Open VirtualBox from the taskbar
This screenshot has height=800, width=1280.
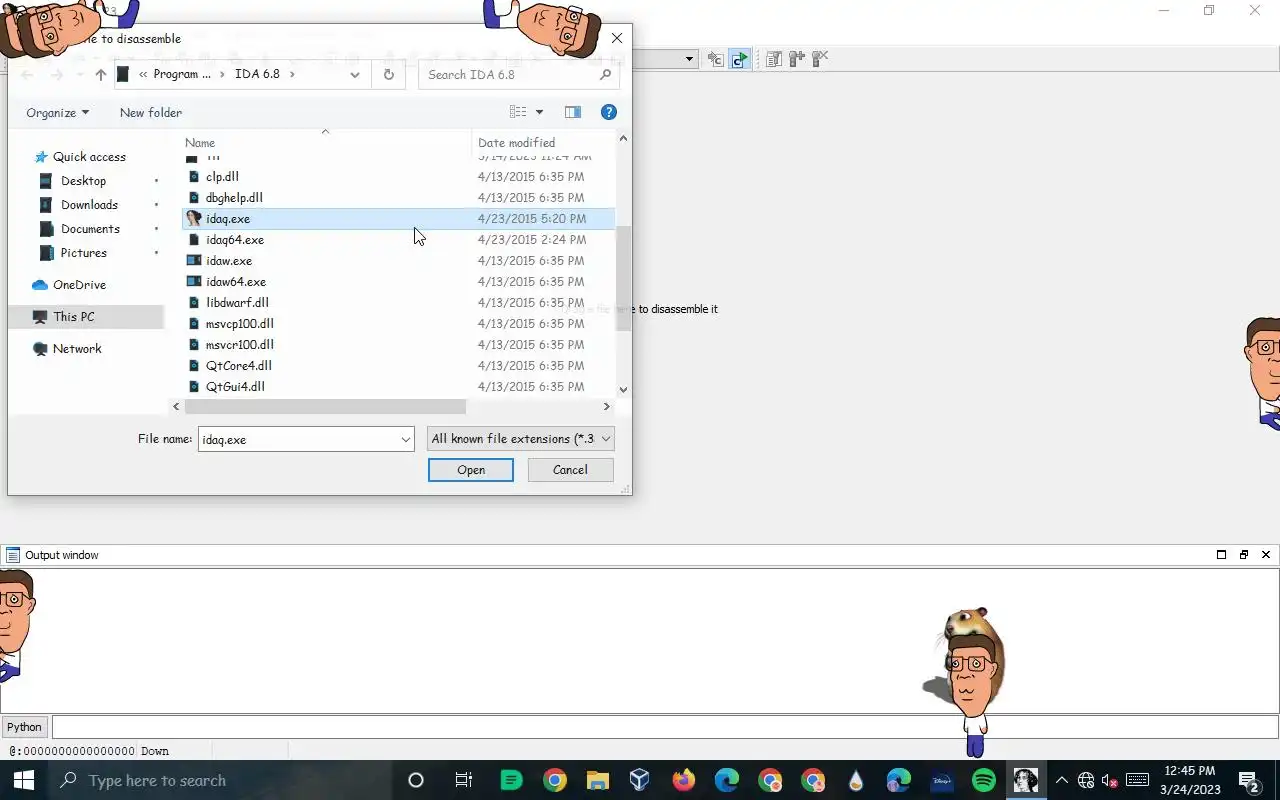click(x=640, y=780)
